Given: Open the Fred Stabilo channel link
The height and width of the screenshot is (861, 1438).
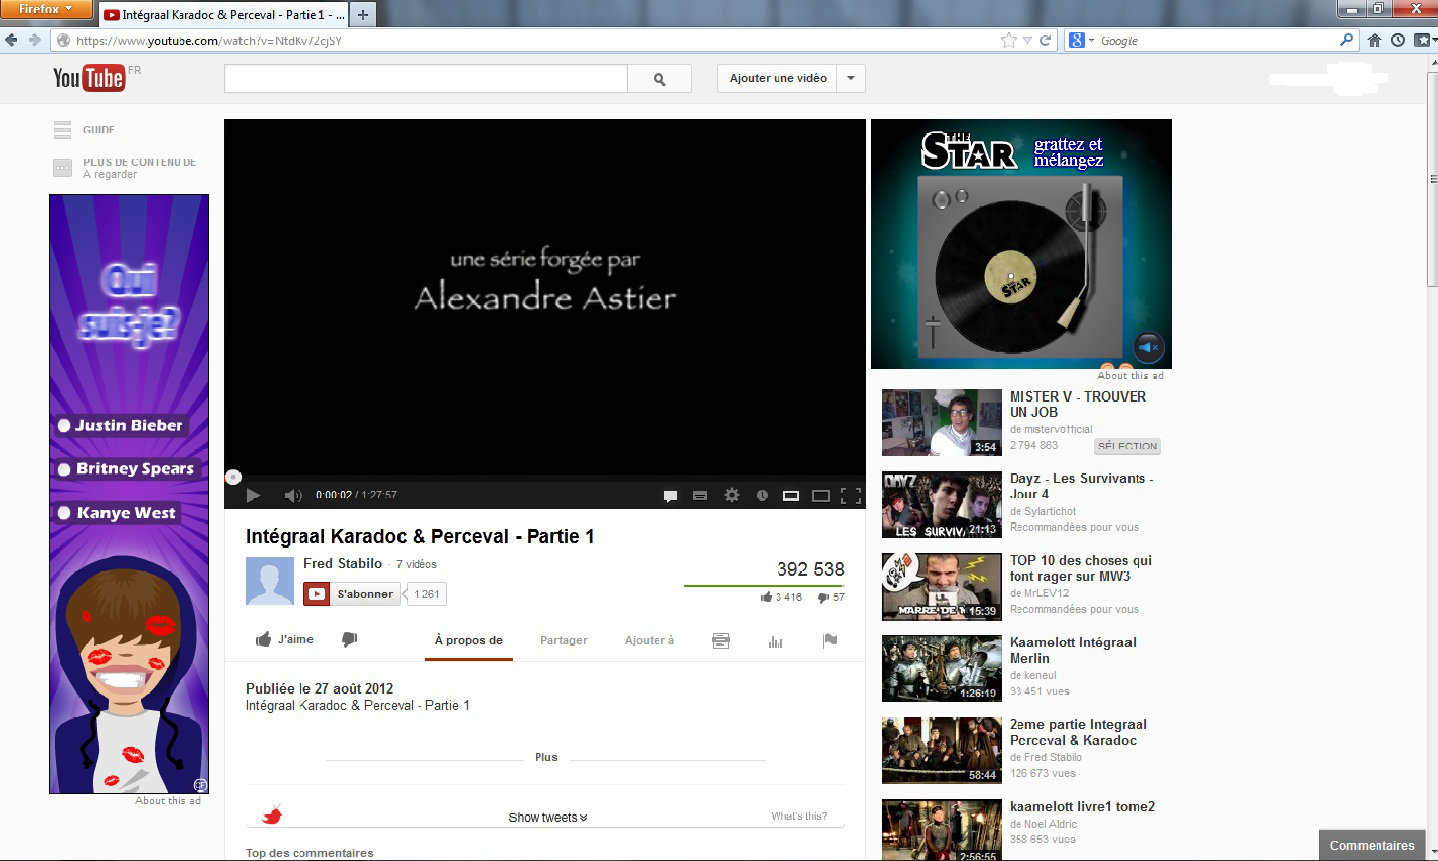Looking at the screenshot, I should [x=343, y=563].
